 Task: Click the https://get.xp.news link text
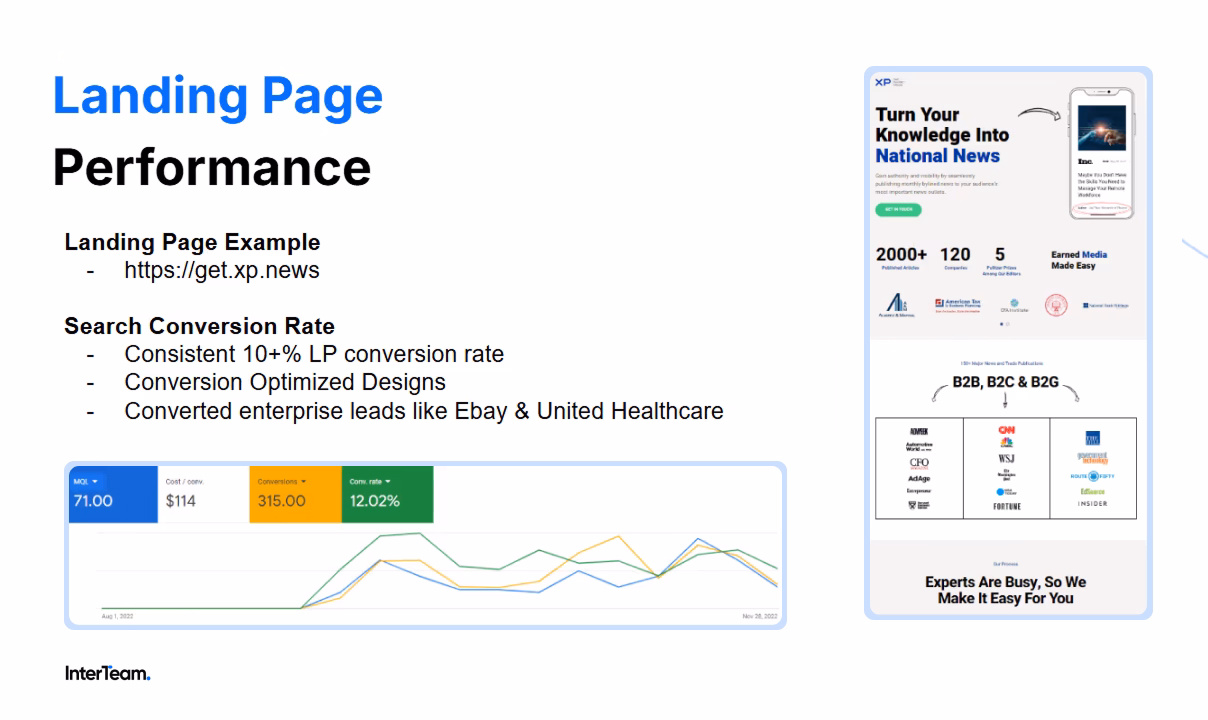coord(222,270)
